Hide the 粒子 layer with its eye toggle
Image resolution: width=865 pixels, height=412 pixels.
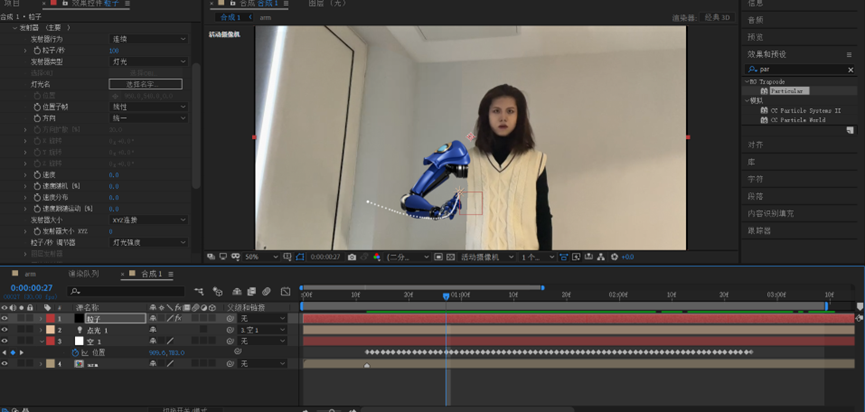coord(4,318)
